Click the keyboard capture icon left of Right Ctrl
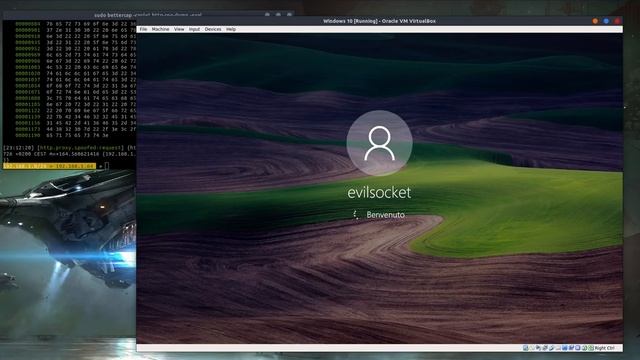The width and height of the screenshot is (640, 360). pyautogui.click(x=591, y=348)
